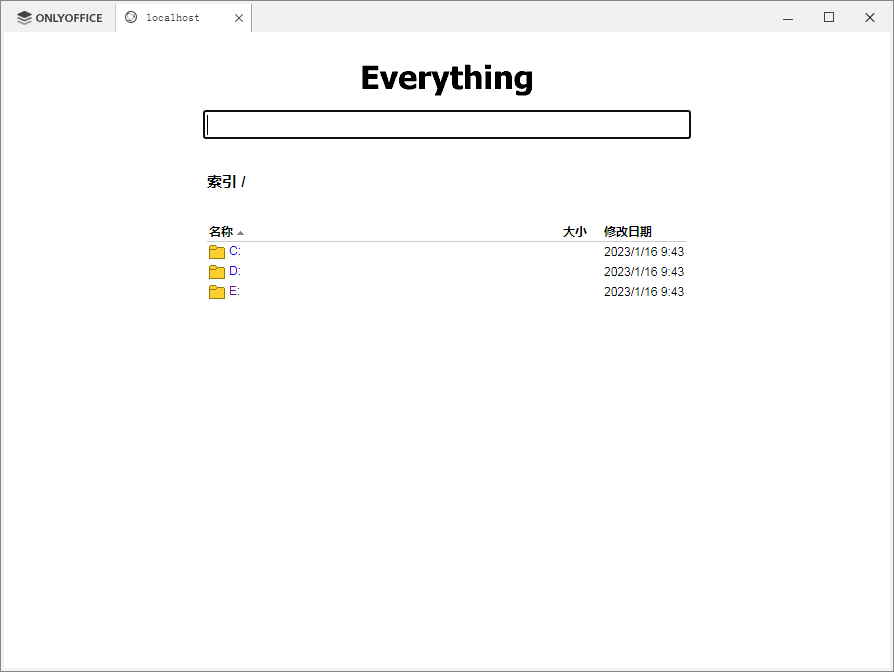894x672 pixels.
Task: Close the localhost tab
Action: (239, 18)
